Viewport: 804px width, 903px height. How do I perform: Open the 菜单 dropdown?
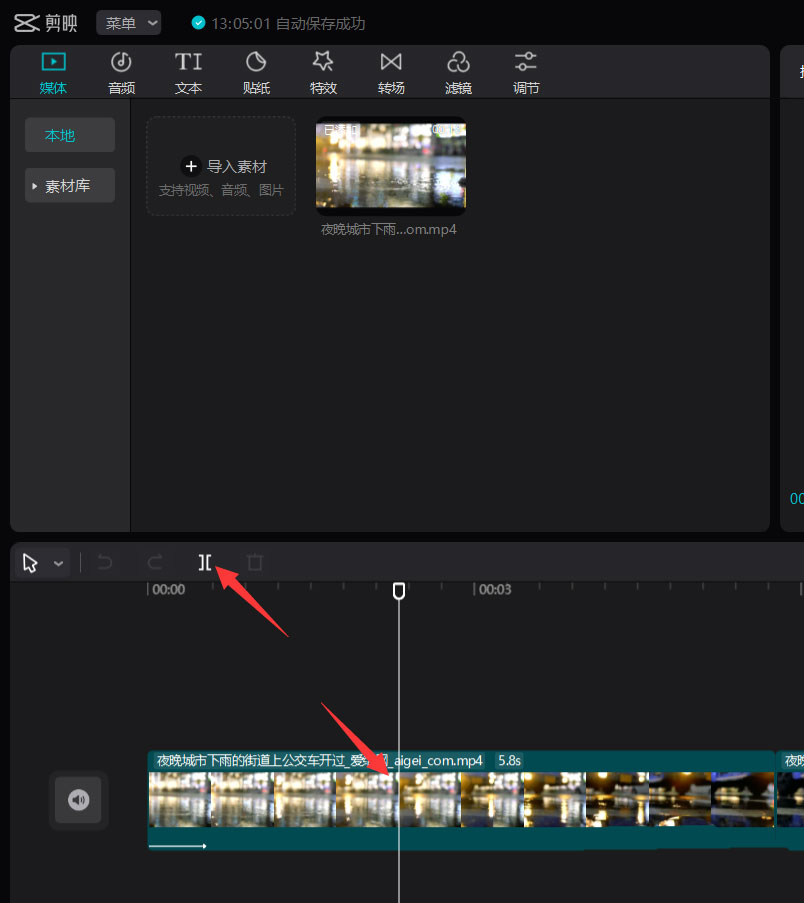128,22
